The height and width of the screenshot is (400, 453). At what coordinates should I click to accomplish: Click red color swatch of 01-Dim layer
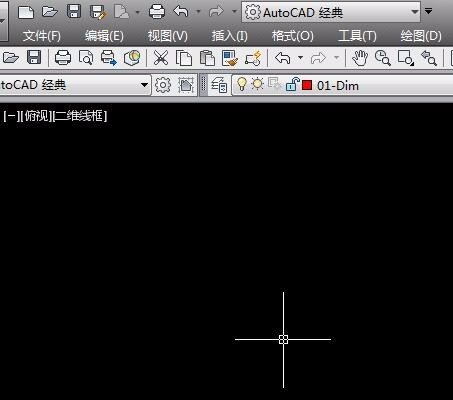pos(307,85)
